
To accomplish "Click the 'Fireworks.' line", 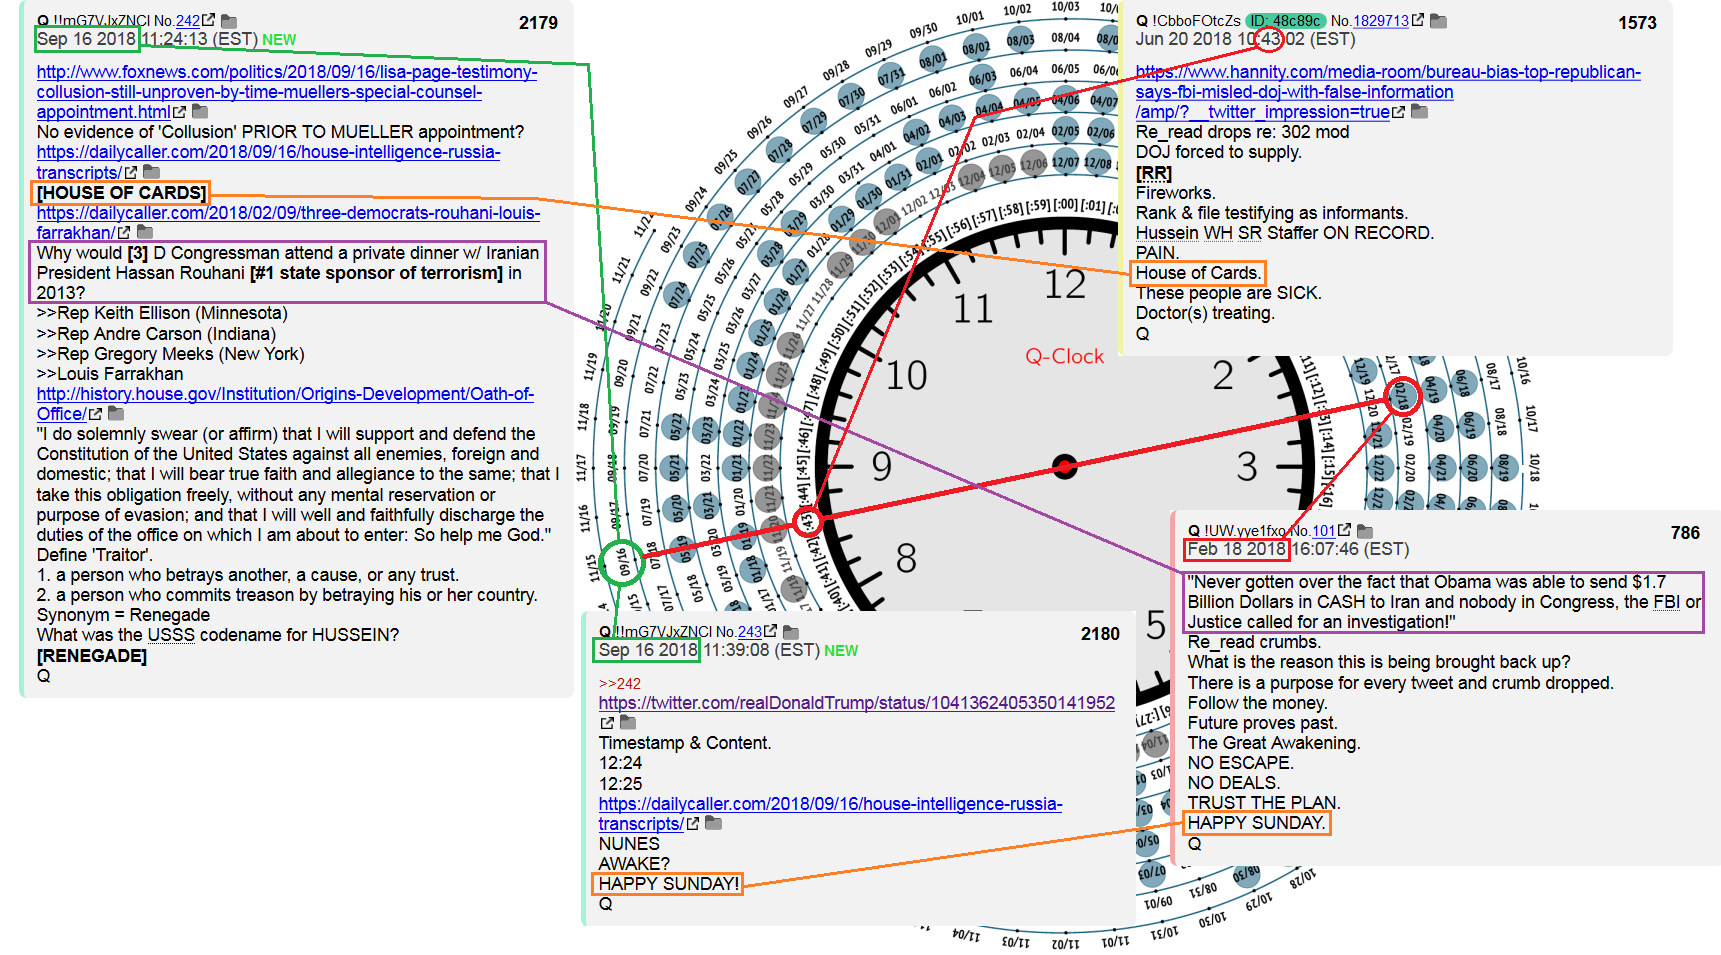I will 1176,193.
